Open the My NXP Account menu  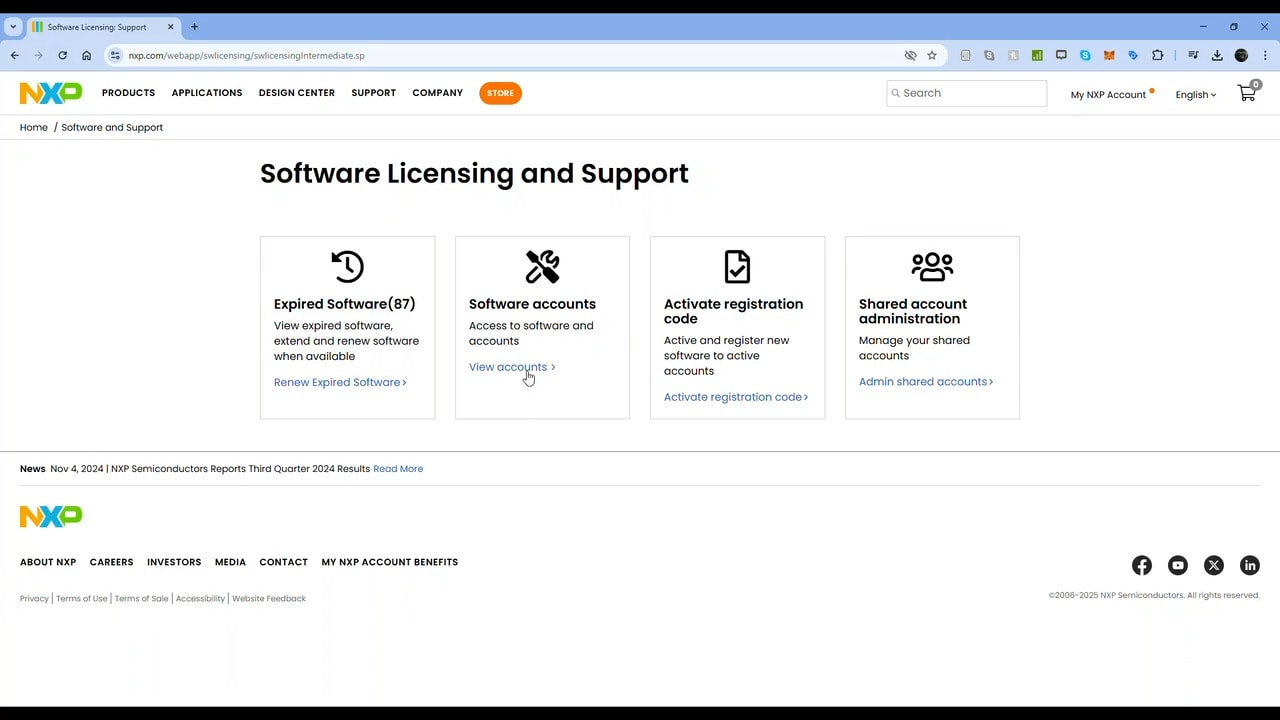[x=1108, y=95]
